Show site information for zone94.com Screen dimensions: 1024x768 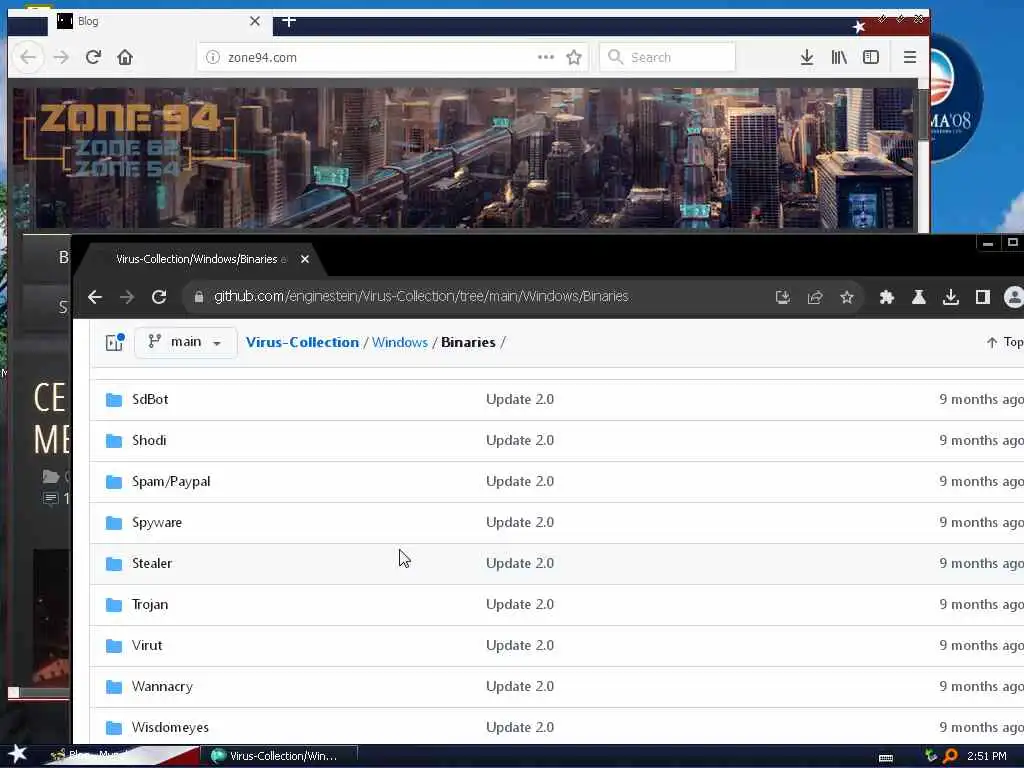pyautogui.click(x=213, y=57)
